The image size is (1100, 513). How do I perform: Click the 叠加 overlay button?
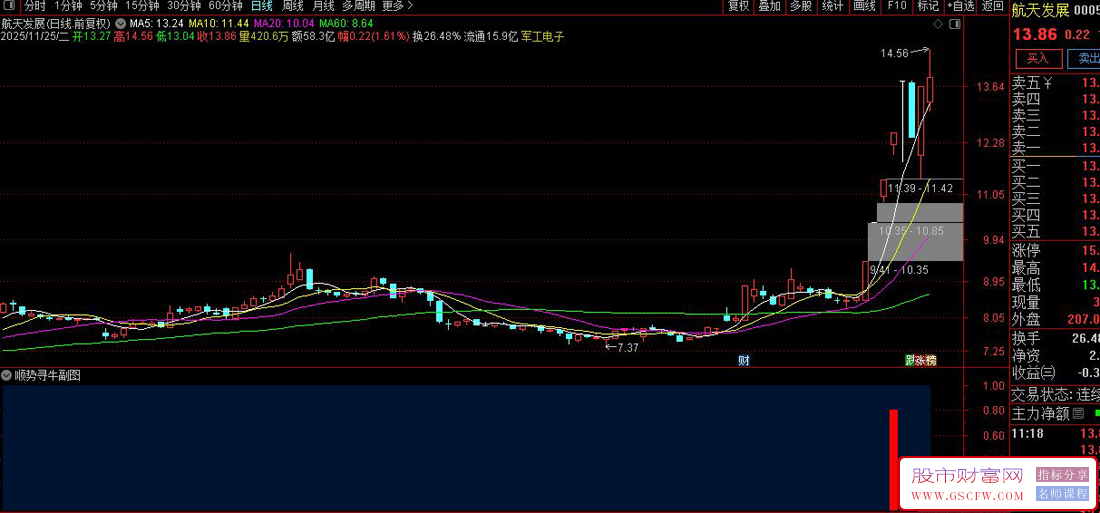(x=770, y=6)
